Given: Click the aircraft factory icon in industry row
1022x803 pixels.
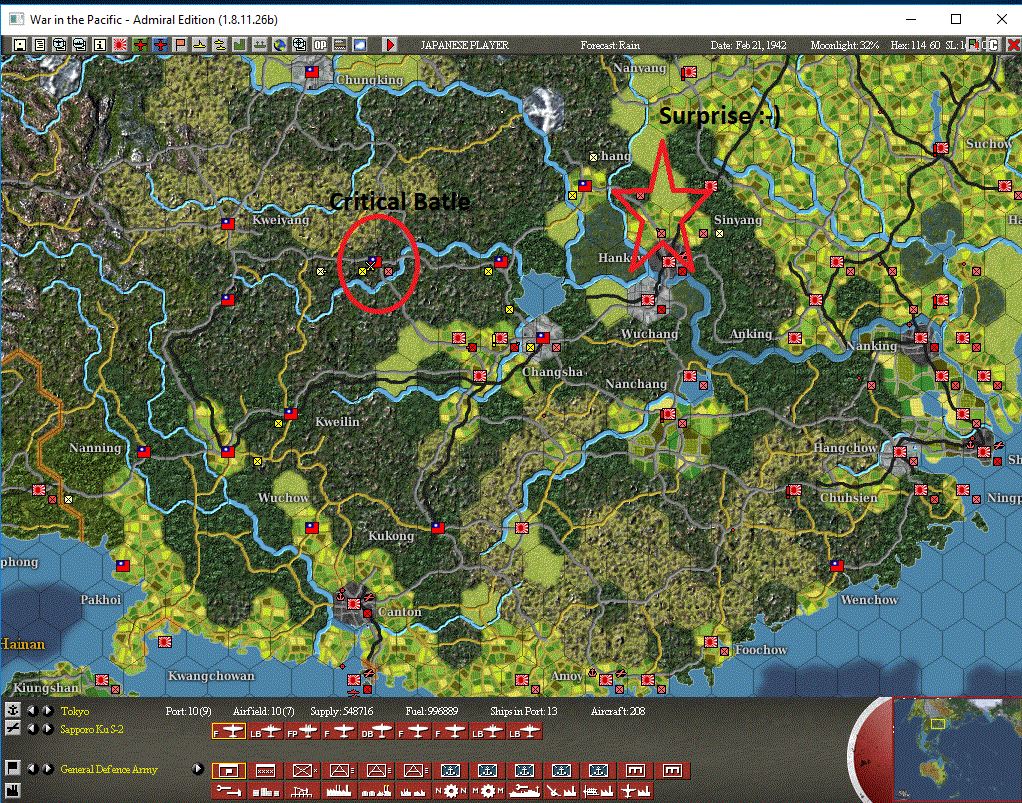Looking at the screenshot, I should pos(635,791).
